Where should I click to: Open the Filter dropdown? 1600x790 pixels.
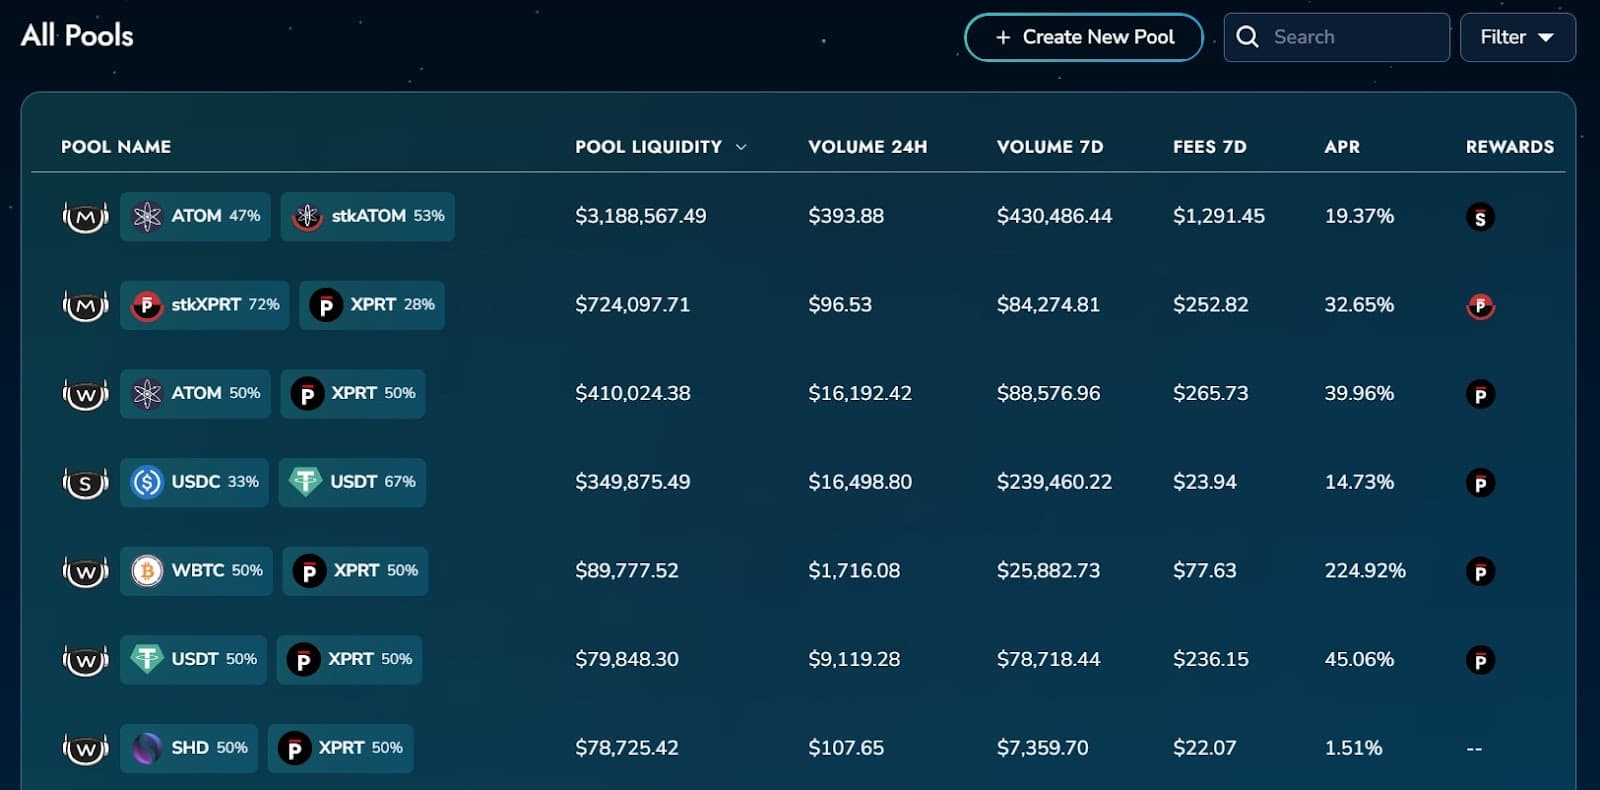tap(1517, 37)
